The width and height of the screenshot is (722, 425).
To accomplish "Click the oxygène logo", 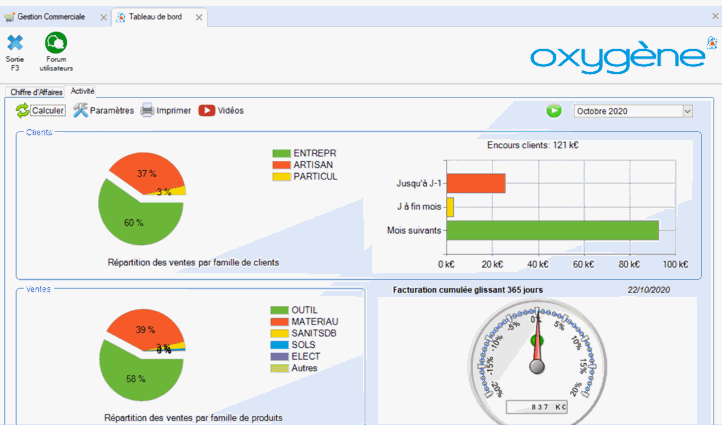I will tap(622, 56).
